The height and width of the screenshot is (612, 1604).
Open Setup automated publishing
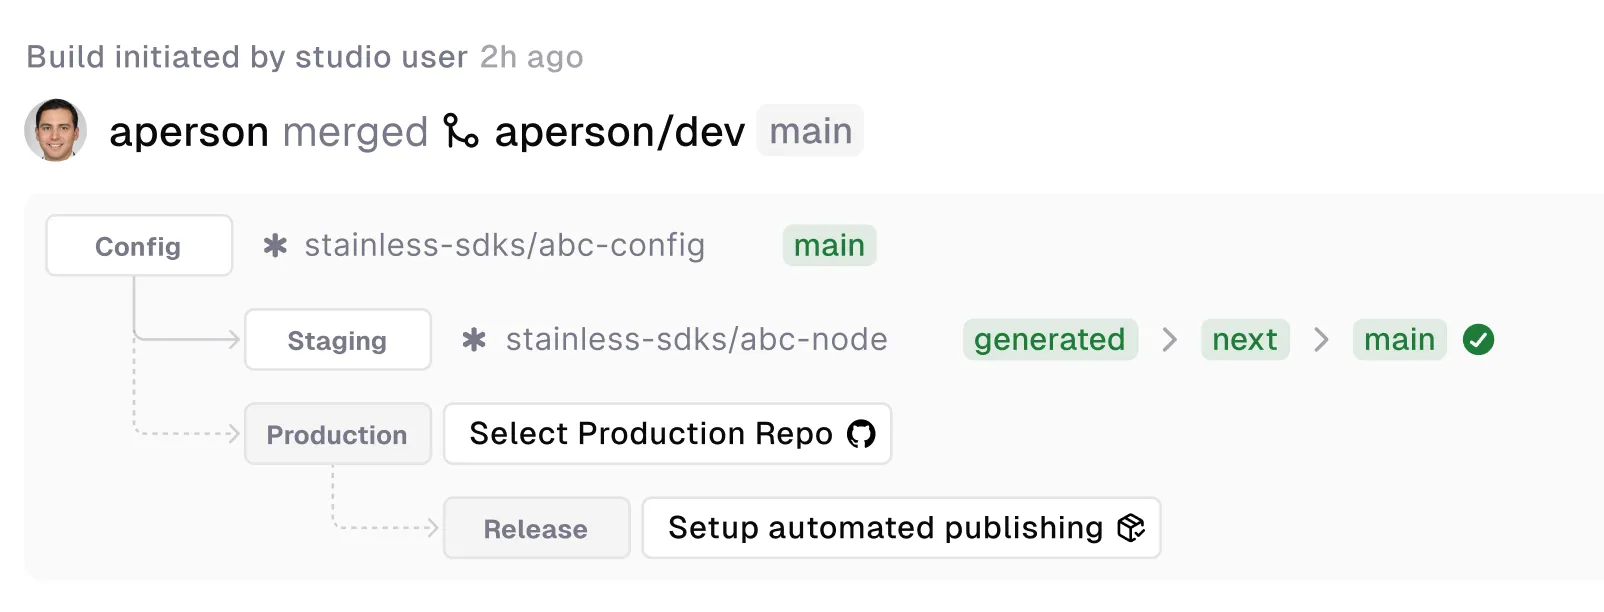(x=899, y=528)
